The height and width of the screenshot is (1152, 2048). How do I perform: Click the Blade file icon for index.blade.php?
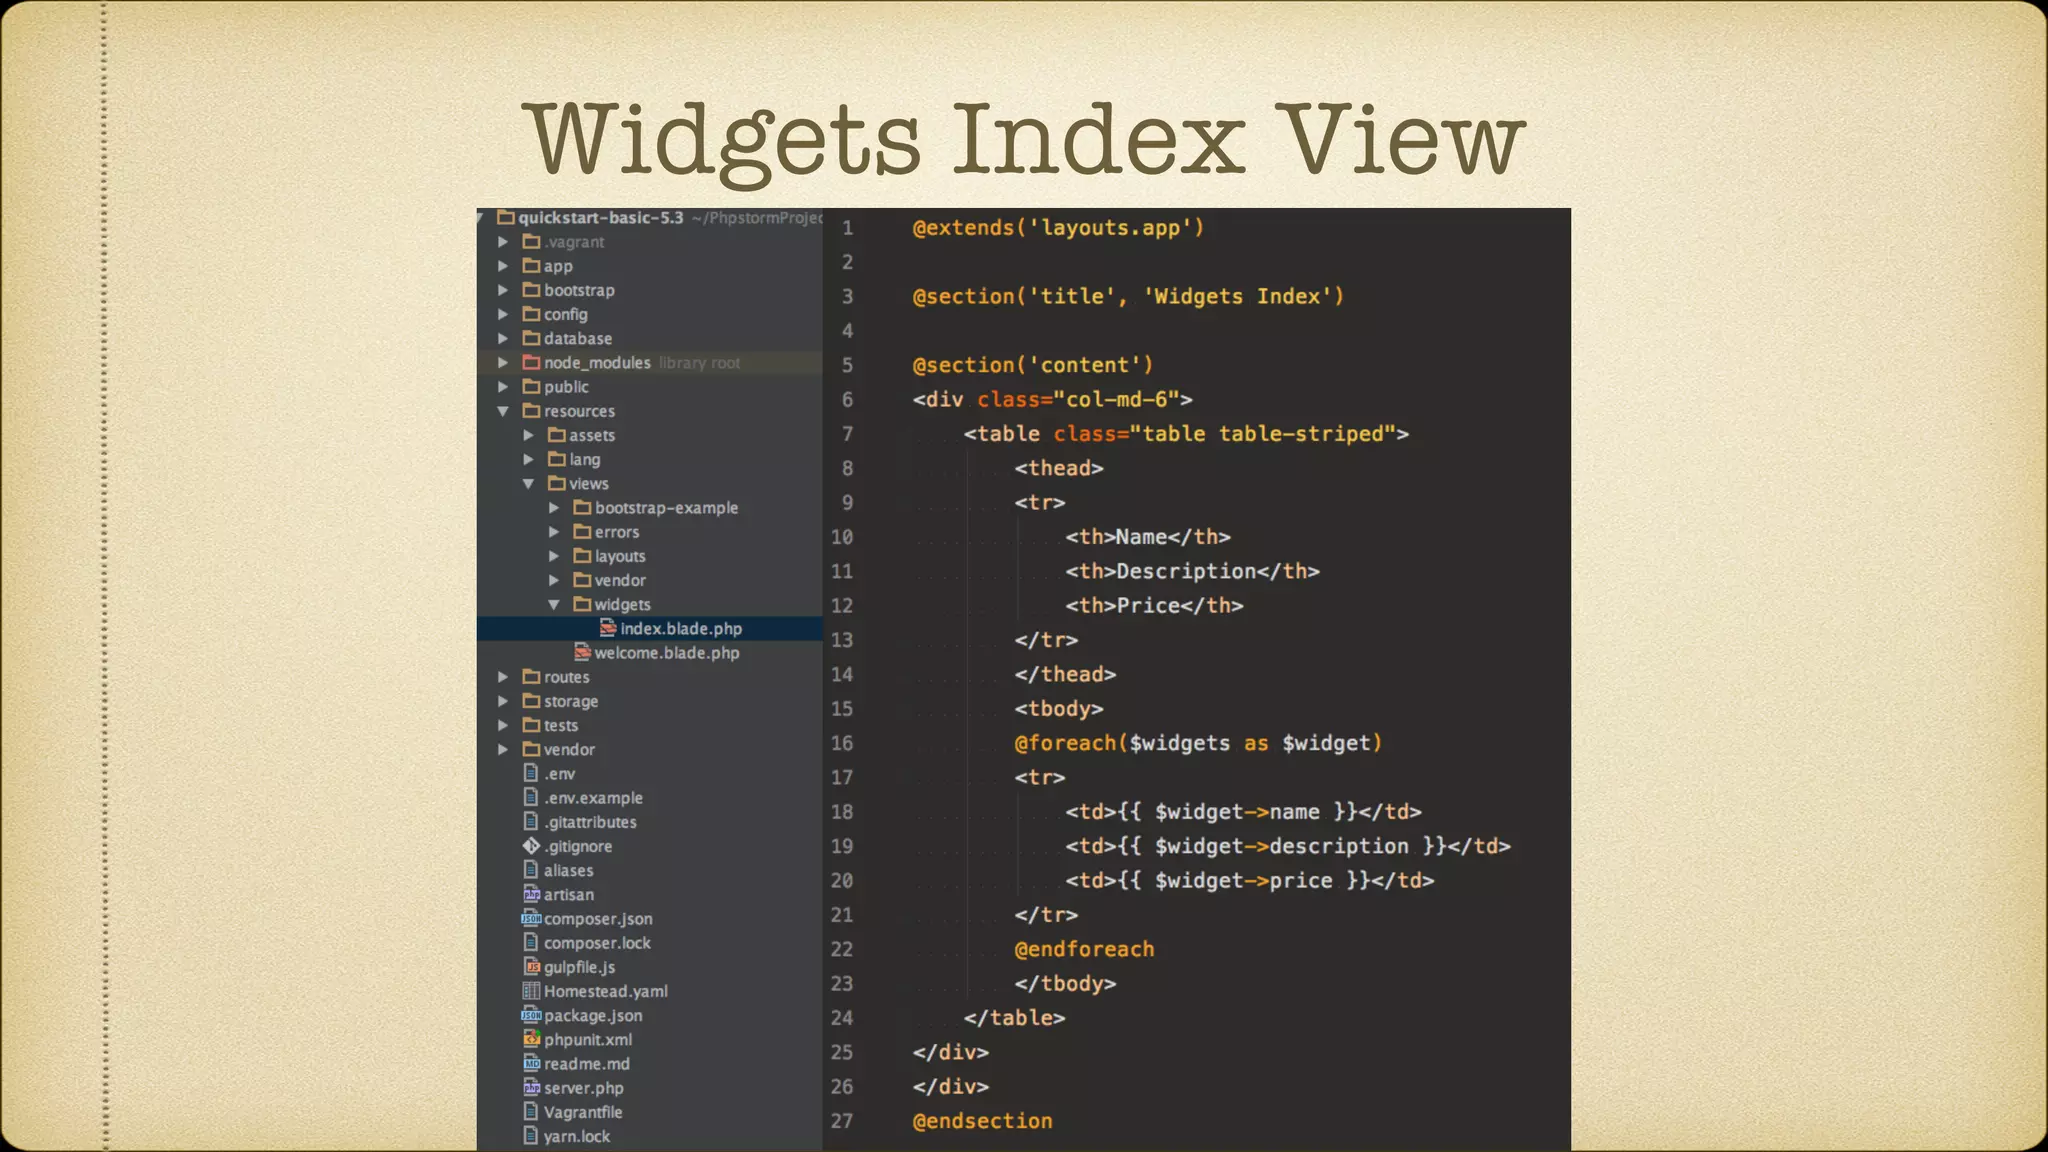click(x=608, y=628)
